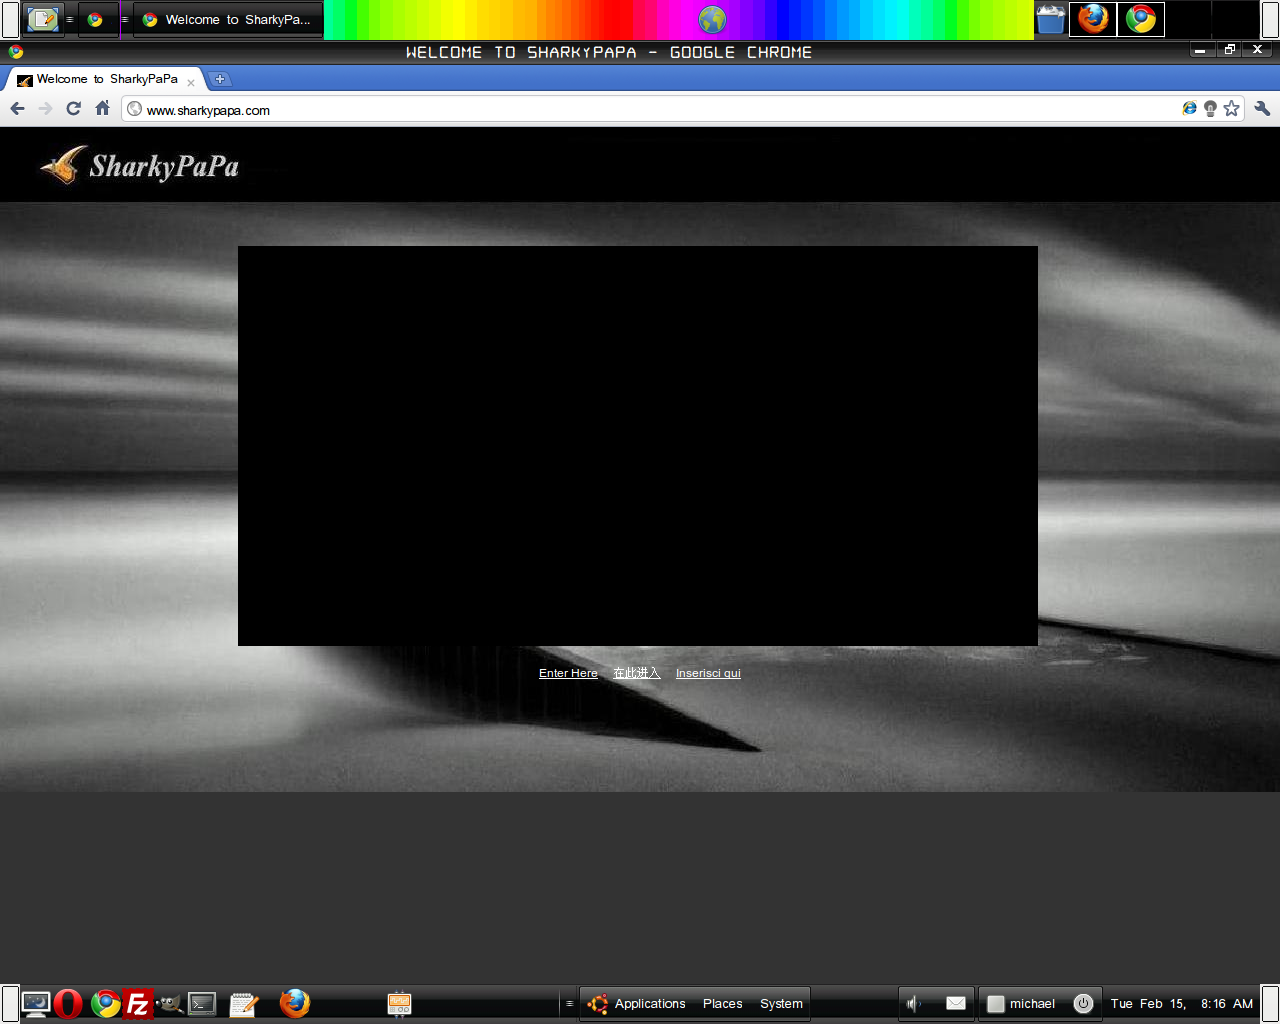Launch FileZilla from bottom panel
Screen dimensions: 1280x1024
(137, 1004)
